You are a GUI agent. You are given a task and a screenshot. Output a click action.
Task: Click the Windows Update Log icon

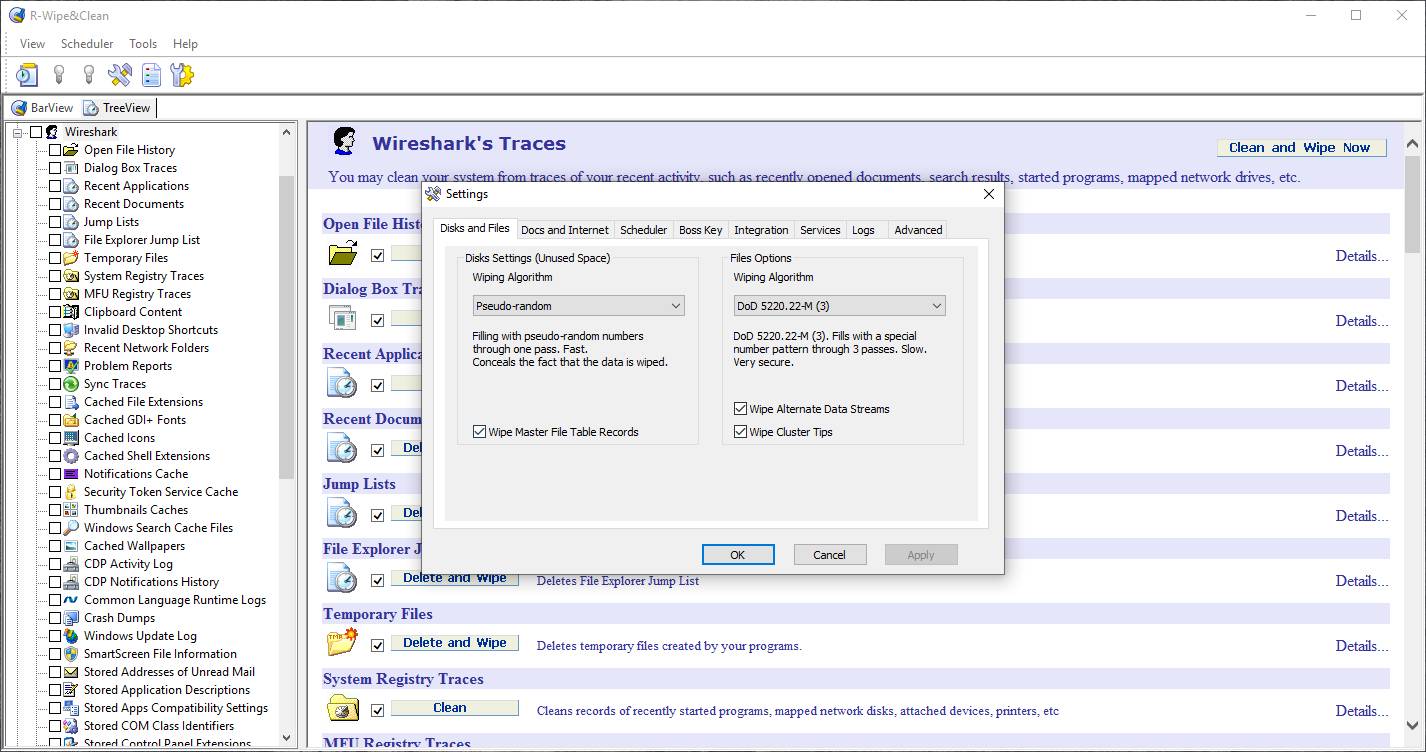click(71, 636)
